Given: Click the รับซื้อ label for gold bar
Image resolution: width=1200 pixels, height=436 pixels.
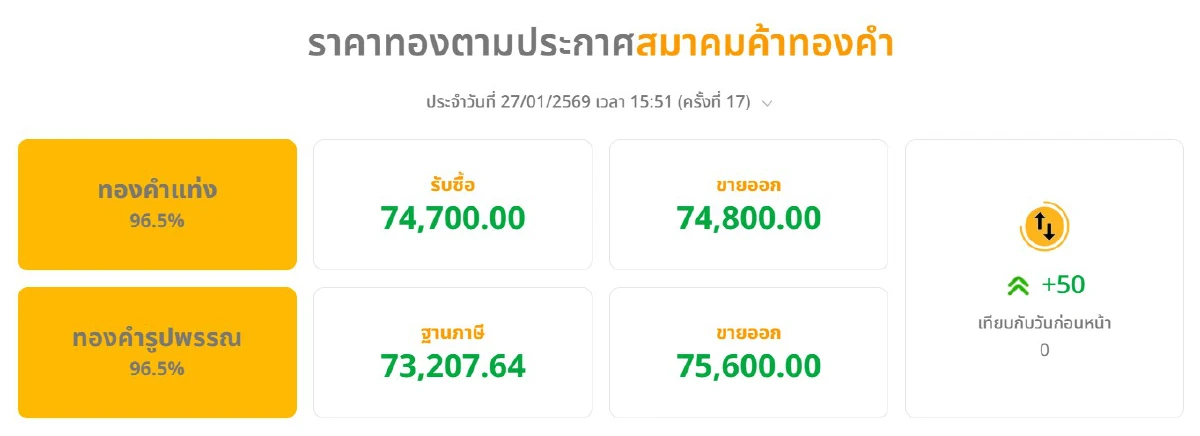Looking at the screenshot, I should point(452,185).
